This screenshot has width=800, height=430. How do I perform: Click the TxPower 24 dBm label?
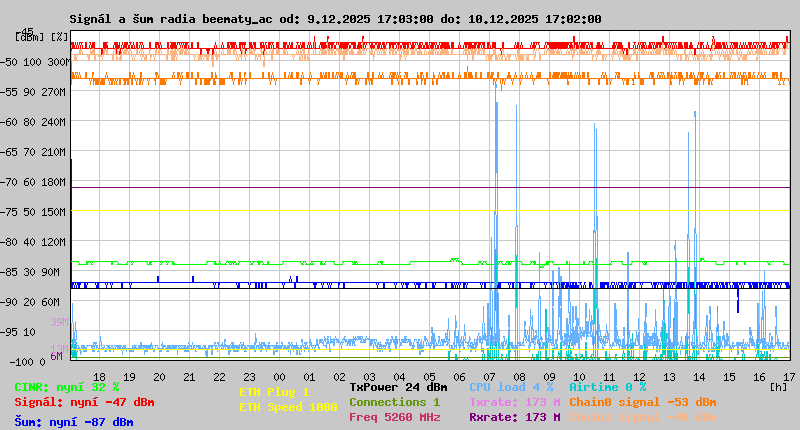point(398,387)
